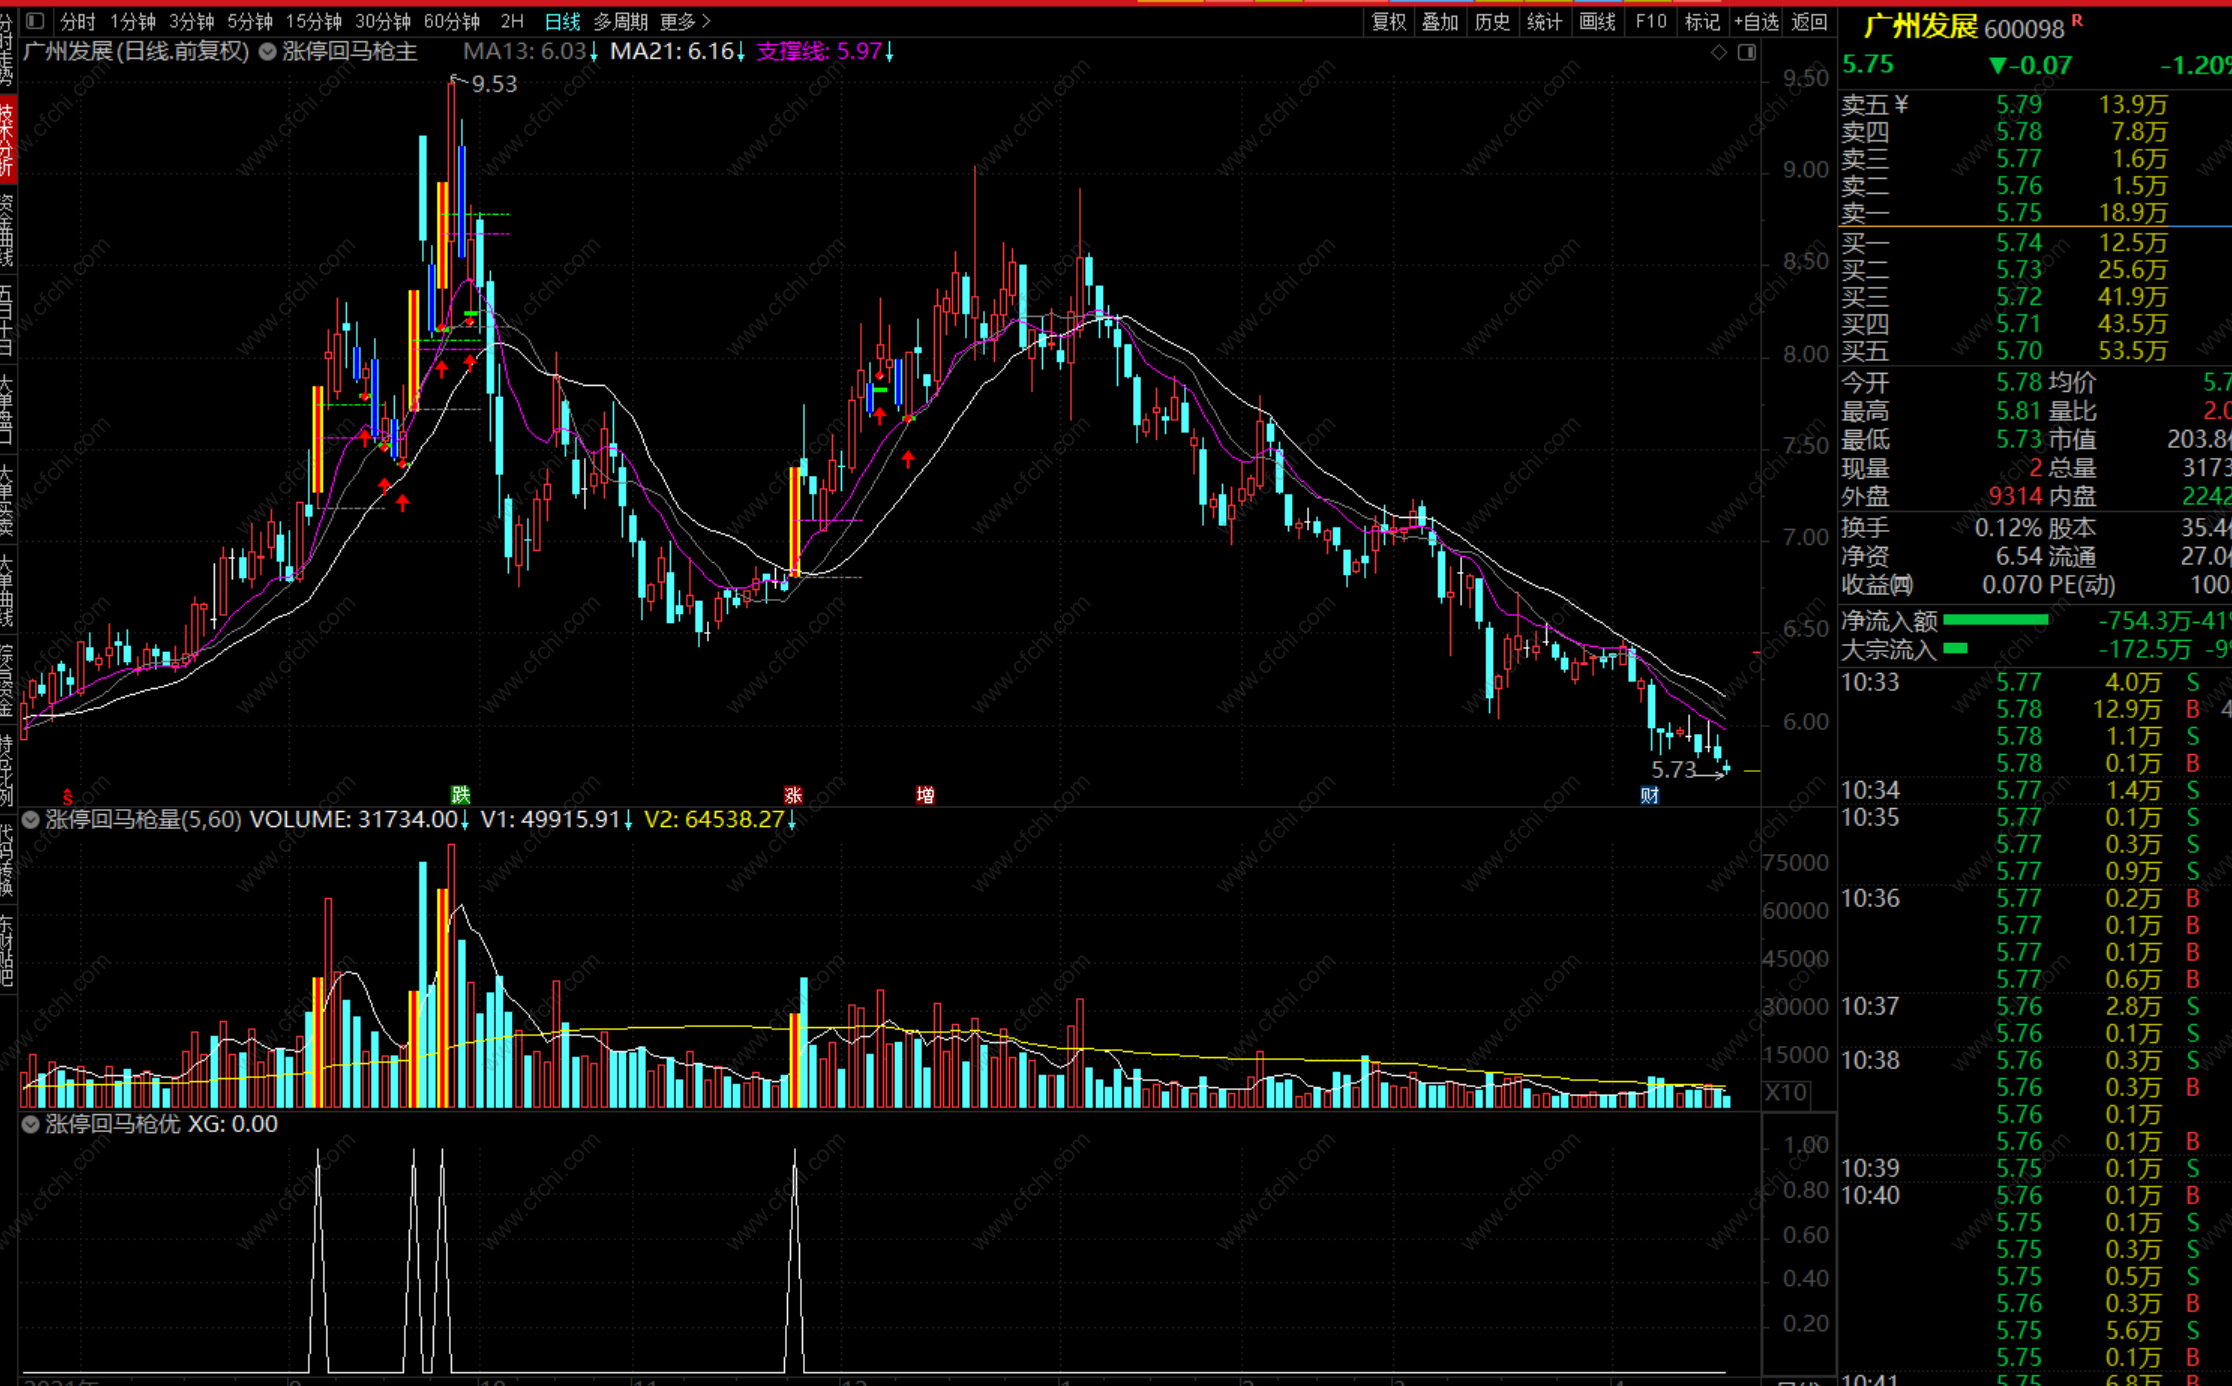Switch to 60分钟 period tab
2232x1386 pixels.
tap(451, 21)
